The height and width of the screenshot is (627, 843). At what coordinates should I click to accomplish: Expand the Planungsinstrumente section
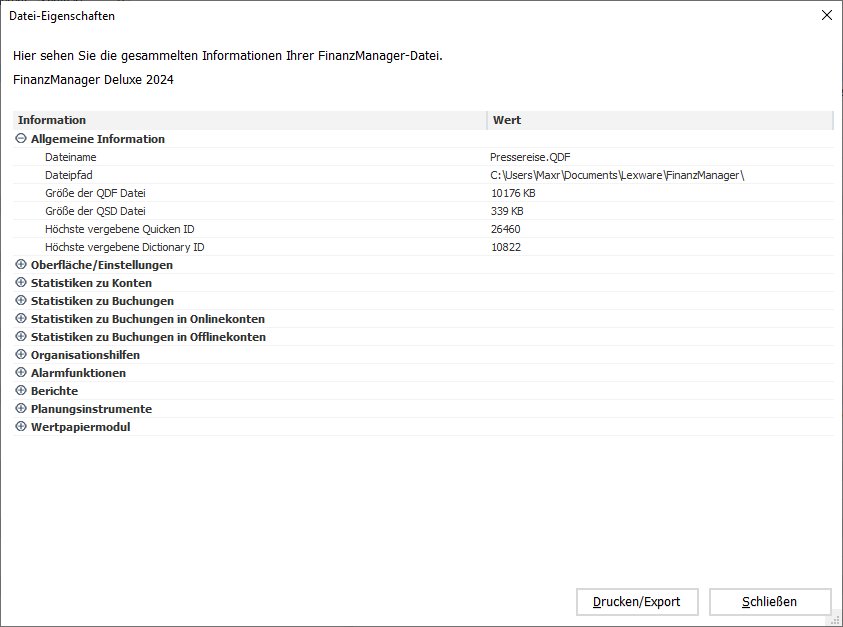22,409
